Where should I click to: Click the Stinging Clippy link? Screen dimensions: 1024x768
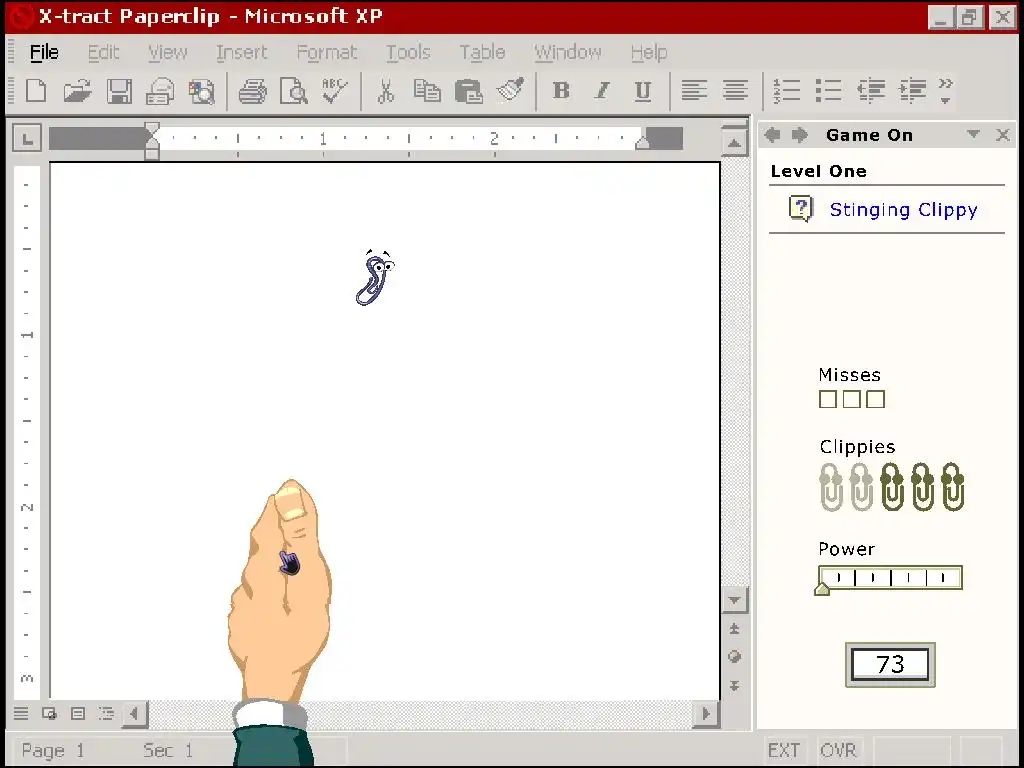(x=903, y=210)
